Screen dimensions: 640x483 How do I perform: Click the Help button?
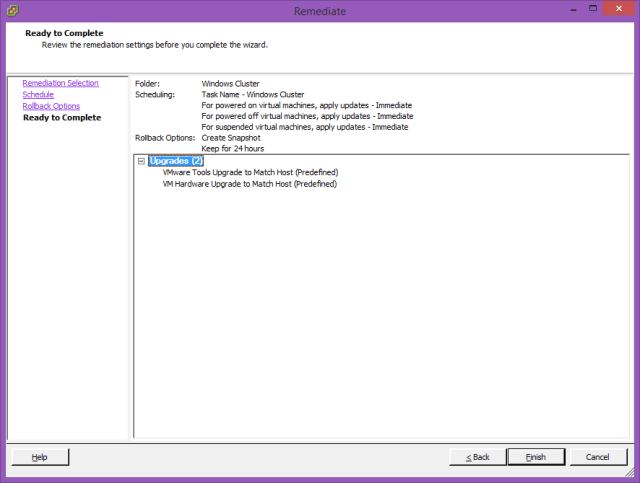point(40,457)
